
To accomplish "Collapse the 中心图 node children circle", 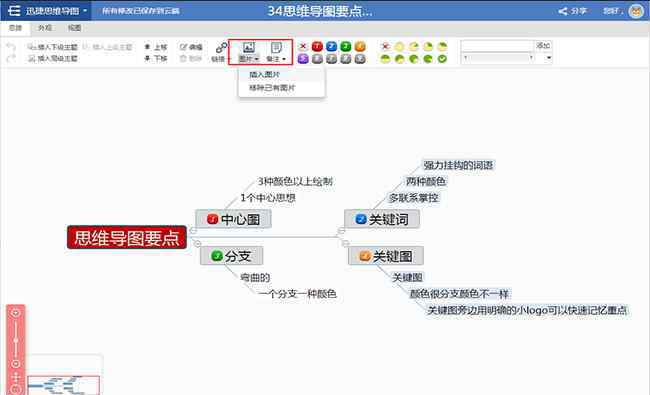I will (x=193, y=230).
